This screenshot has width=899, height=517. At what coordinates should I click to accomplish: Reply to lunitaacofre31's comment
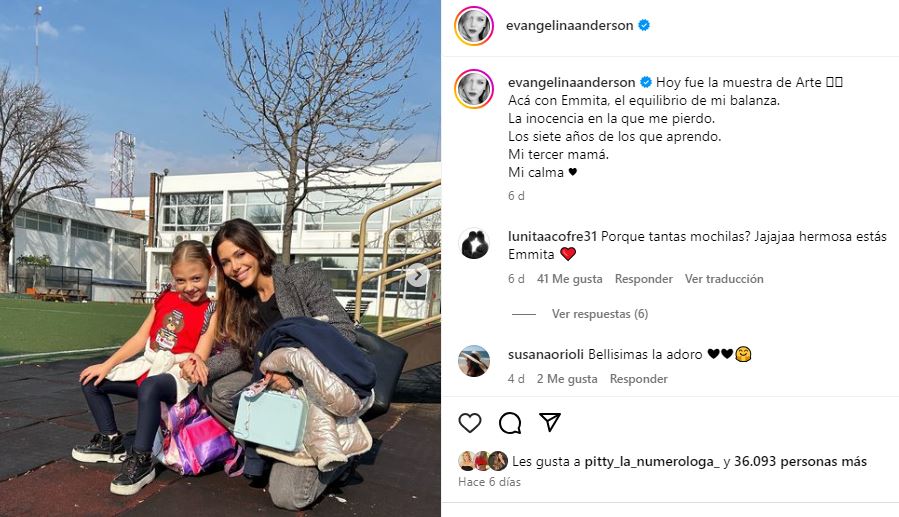click(643, 279)
